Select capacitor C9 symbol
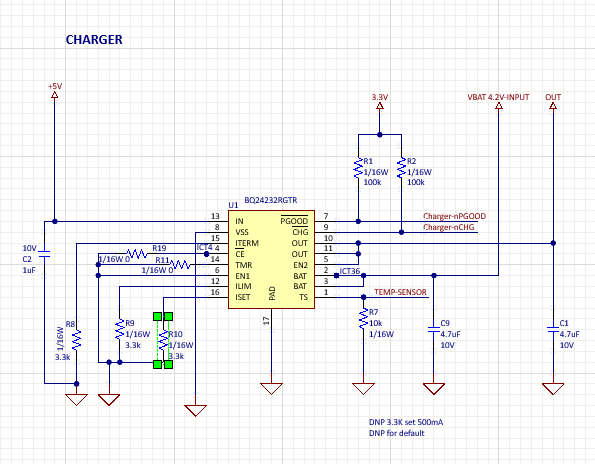The width and height of the screenshot is (595, 464). point(434,329)
